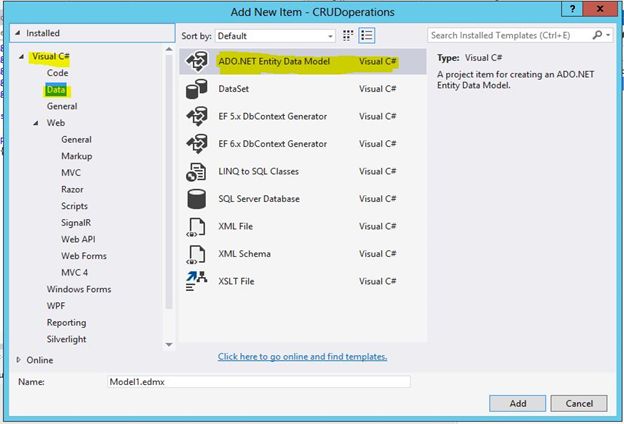Collapse the Visual C# tree node
Image resolution: width=624 pixels, height=424 pixels.
(x=22, y=56)
